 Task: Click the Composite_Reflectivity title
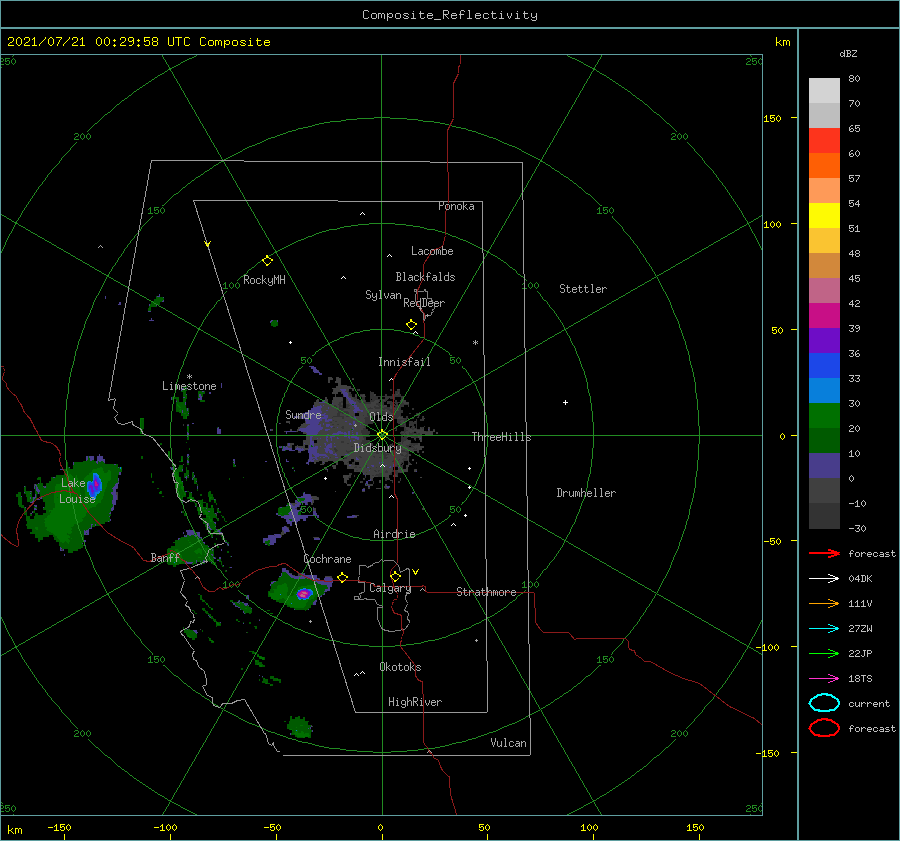[x=450, y=15]
